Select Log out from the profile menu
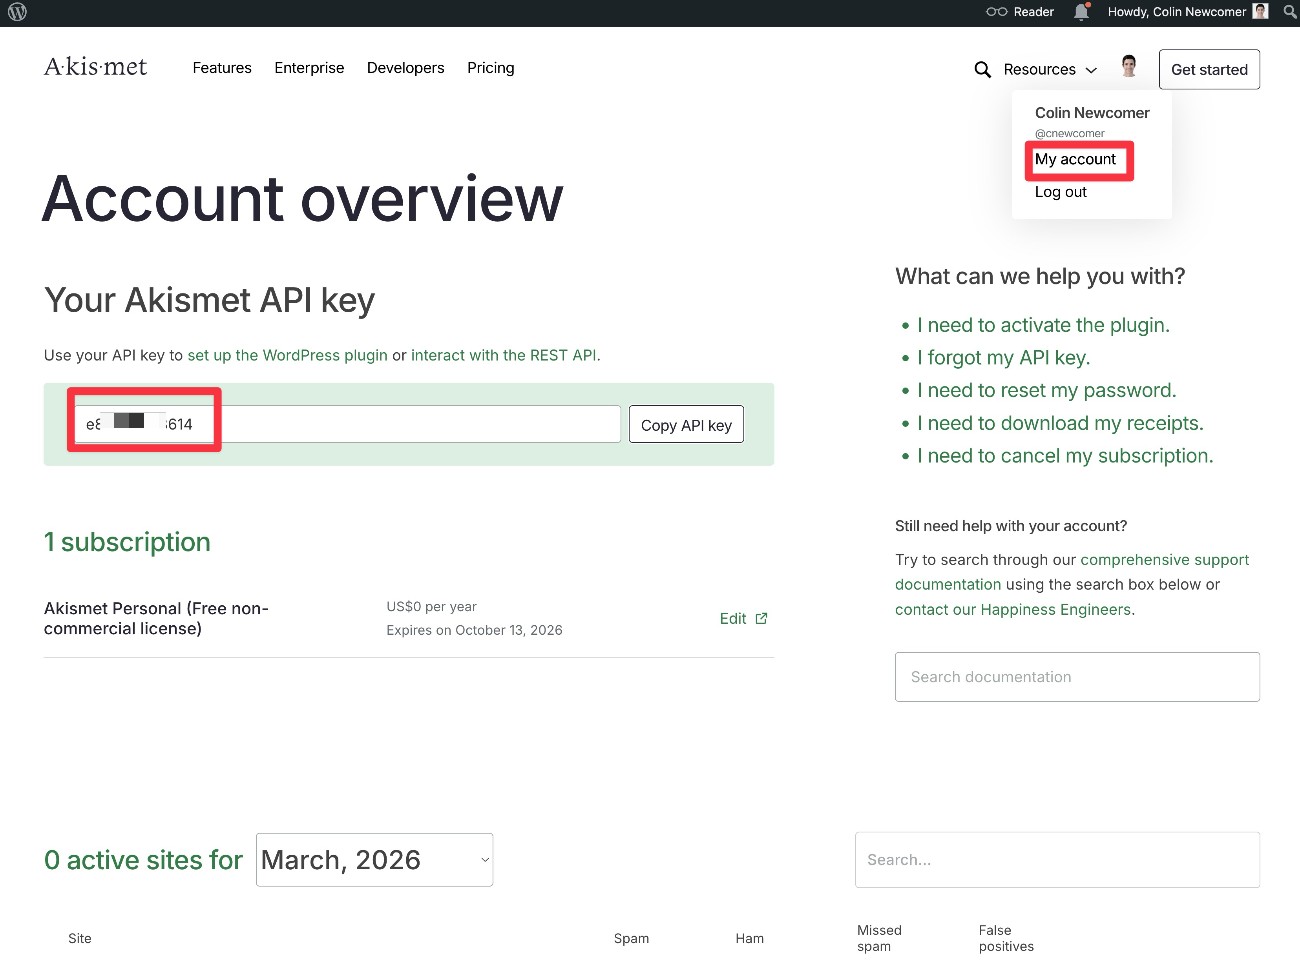 tap(1060, 192)
